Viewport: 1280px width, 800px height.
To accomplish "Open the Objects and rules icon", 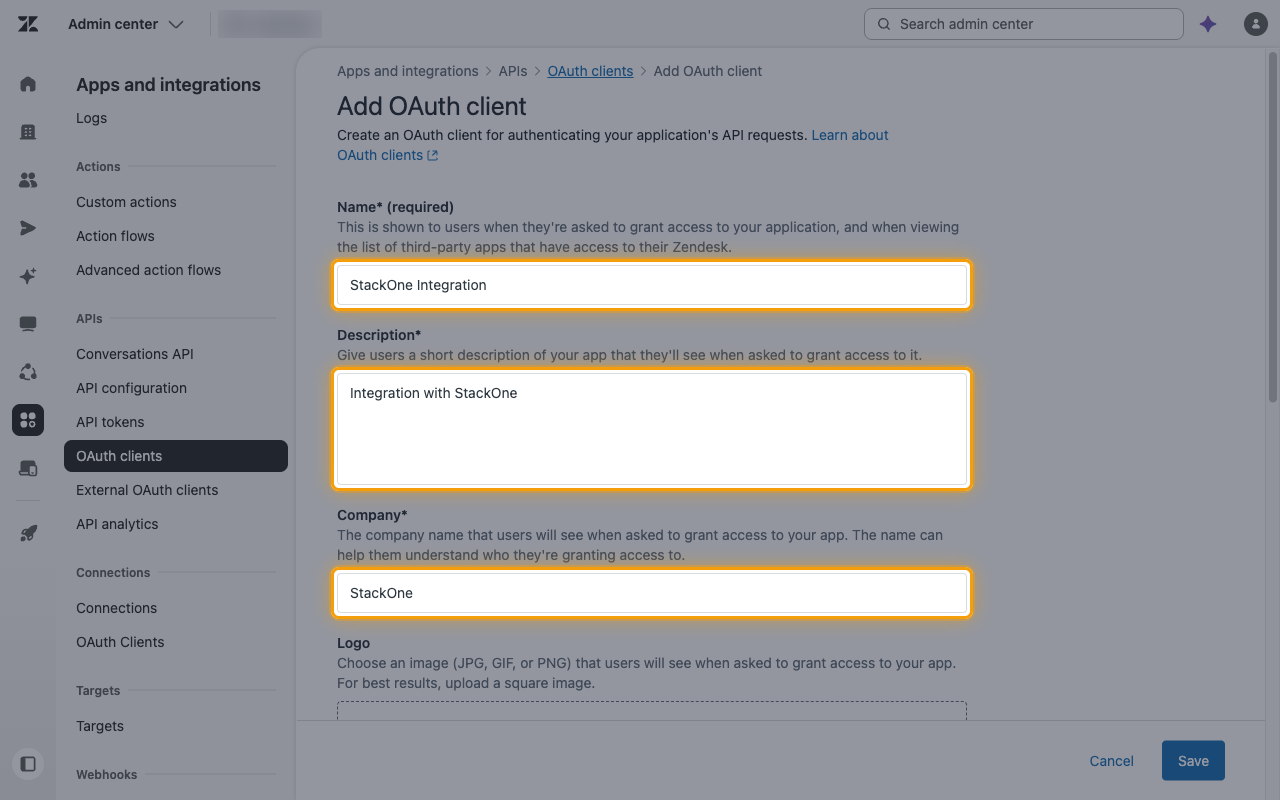I will (x=28, y=372).
